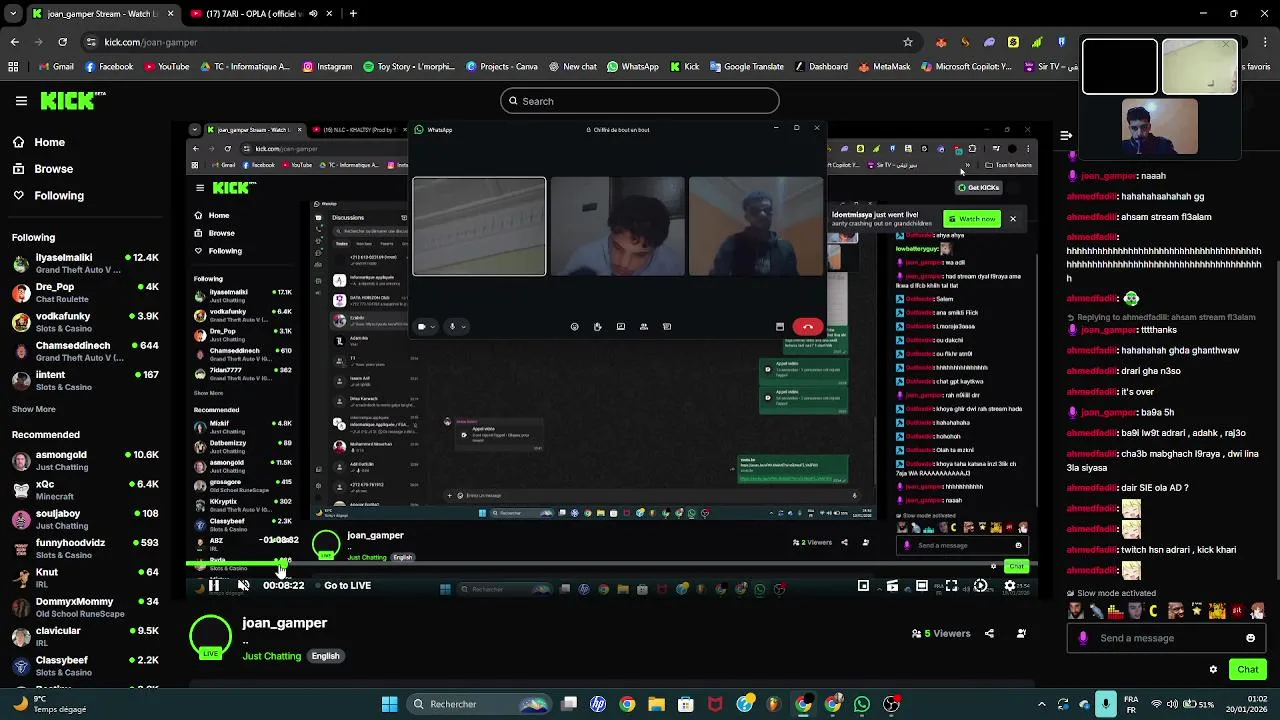Viewport: 1280px width, 720px height.
Task: Click the Just Chatting category link
Action: (x=271, y=656)
